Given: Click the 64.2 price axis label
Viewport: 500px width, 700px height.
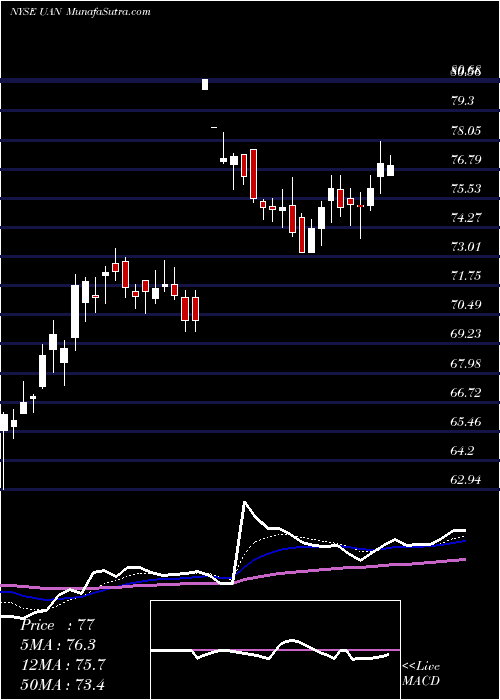Looking at the screenshot, I should point(464,451).
